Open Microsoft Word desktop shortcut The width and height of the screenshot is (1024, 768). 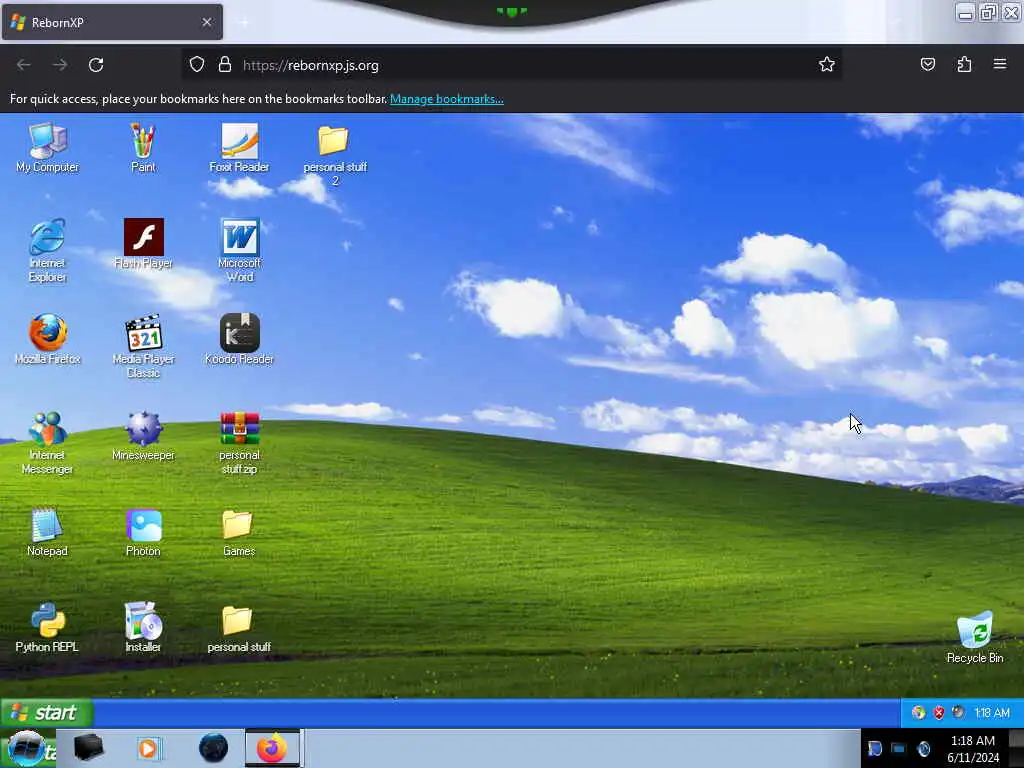click(x=239, y=251)
